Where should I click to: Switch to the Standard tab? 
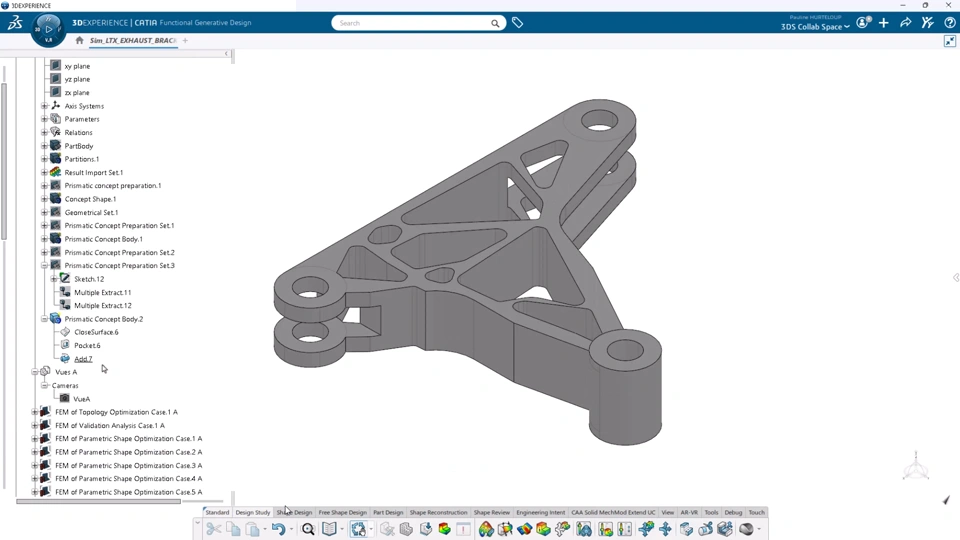tap(217, 512)
